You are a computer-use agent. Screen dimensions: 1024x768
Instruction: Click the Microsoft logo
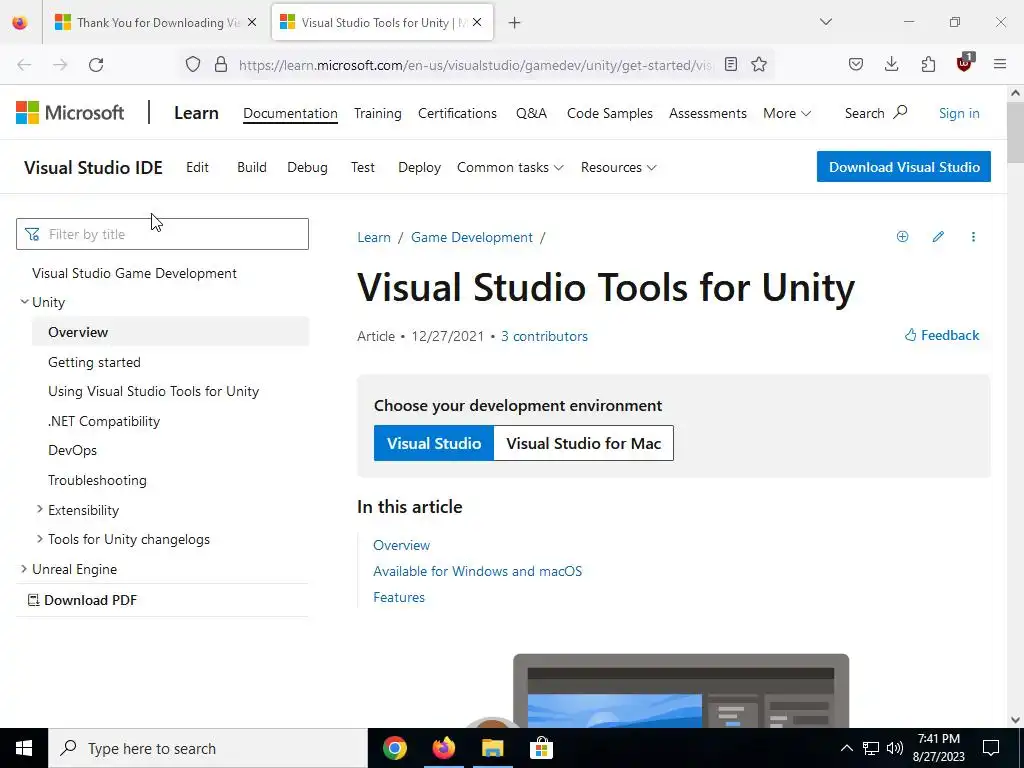(70, 113)
